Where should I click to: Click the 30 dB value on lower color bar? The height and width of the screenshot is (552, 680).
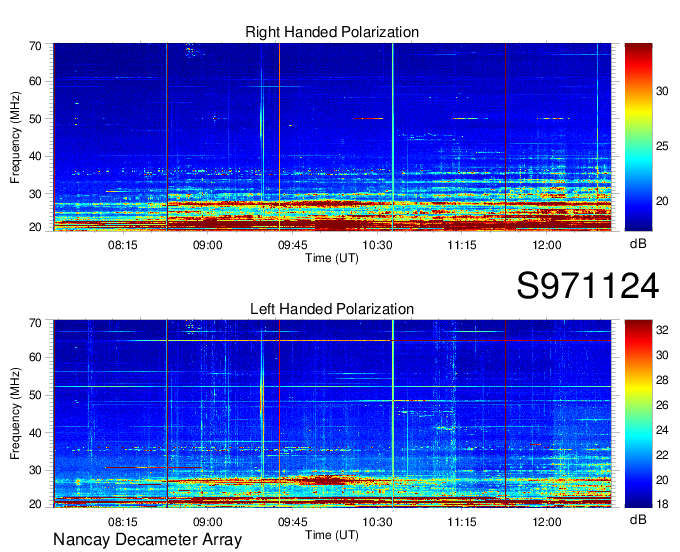click(662, 355)
